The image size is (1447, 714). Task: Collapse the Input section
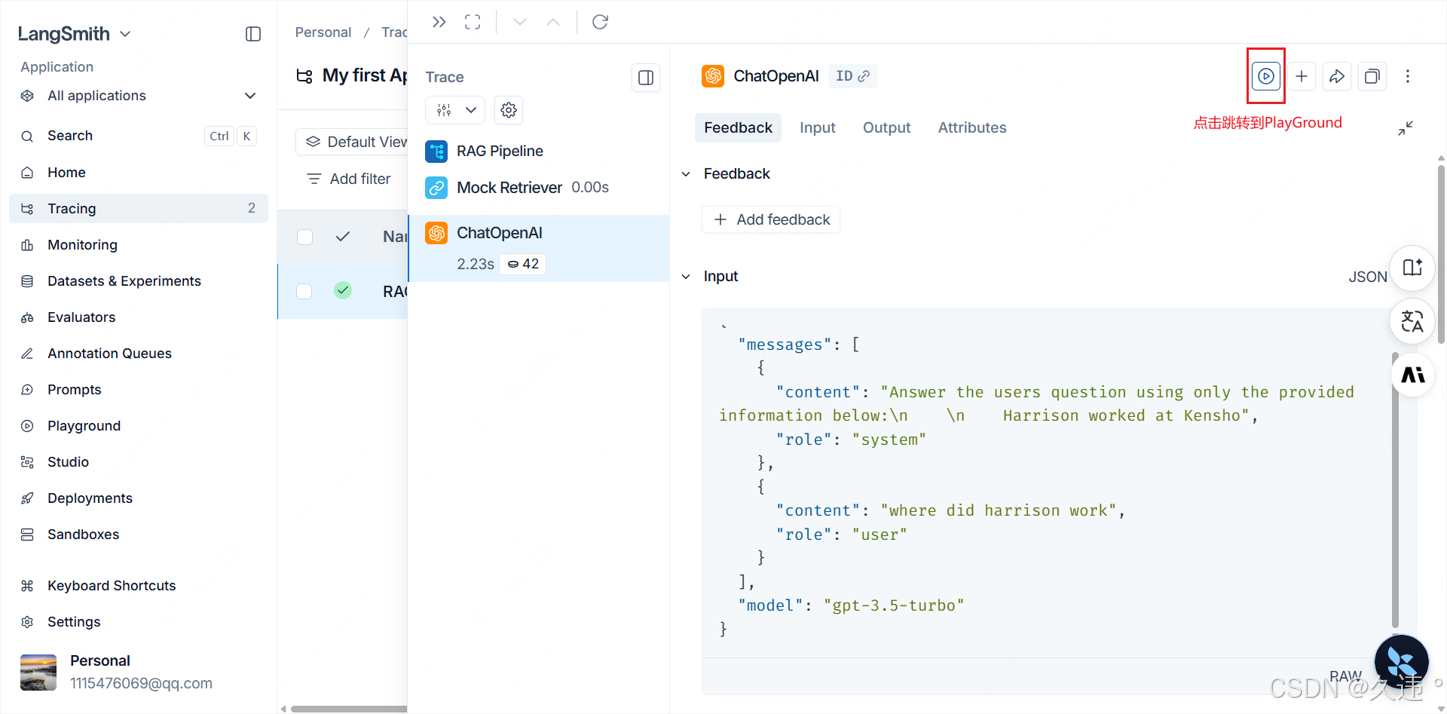pyautogui.click(x=686, y=277)
